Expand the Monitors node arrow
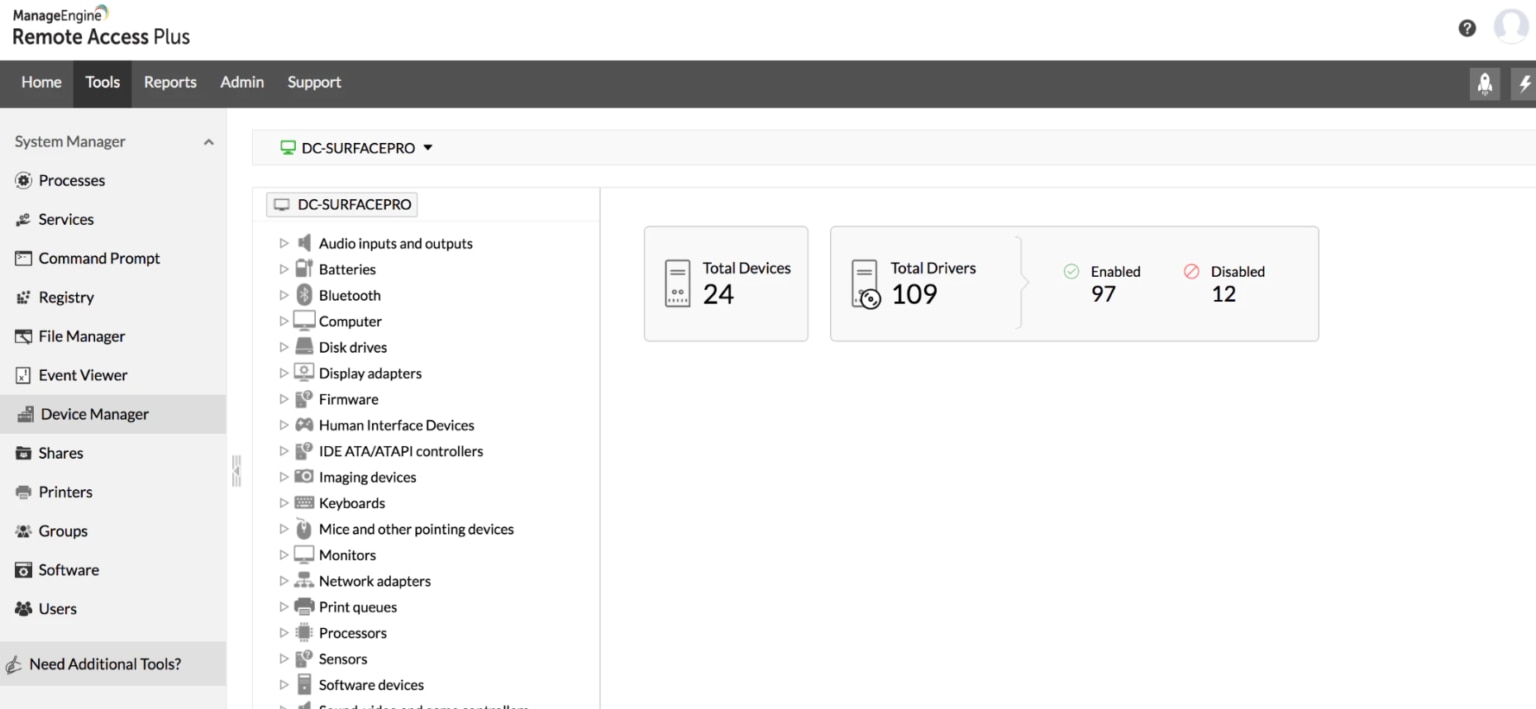This screenshot has width=1536, height=709. point(284,555)
